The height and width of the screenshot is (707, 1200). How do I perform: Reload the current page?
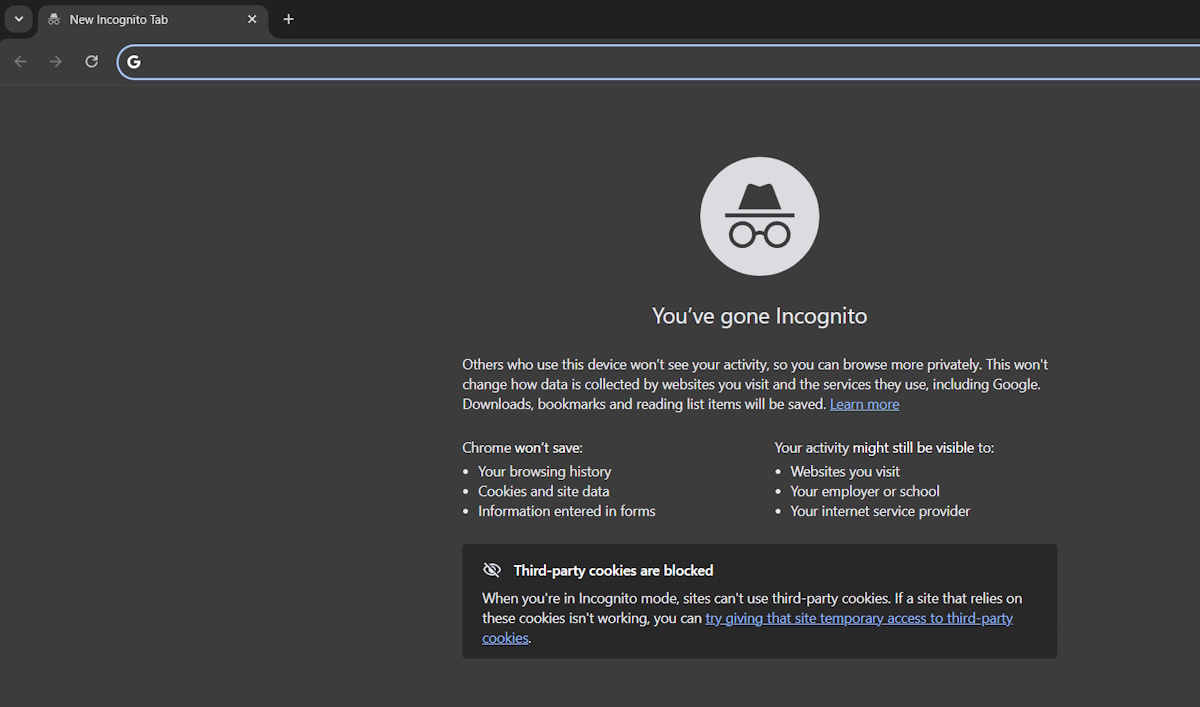click(91, 61)
